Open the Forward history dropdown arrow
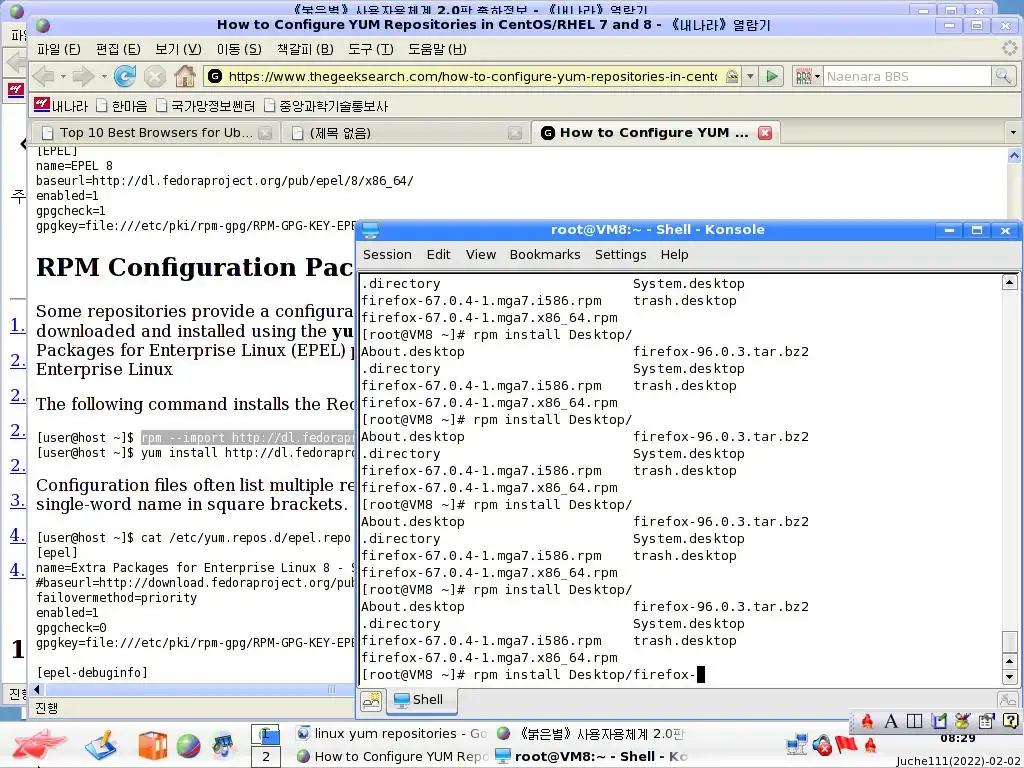The image size is (1024, 768). pos(103,76)
